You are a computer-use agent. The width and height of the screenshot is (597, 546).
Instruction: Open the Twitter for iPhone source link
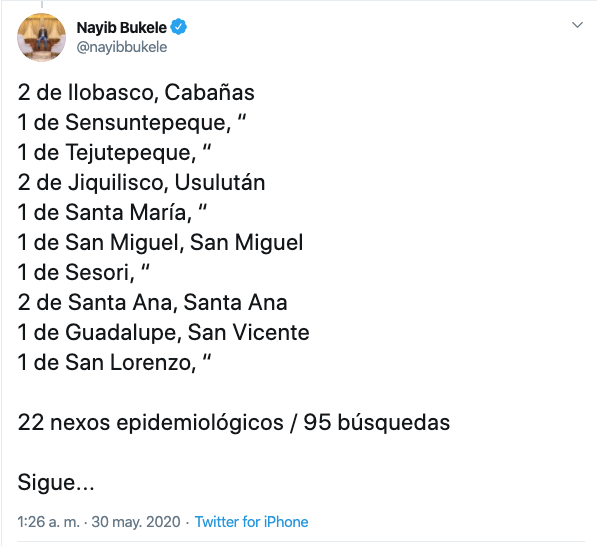pyautogui.click(x=251, y=522)
